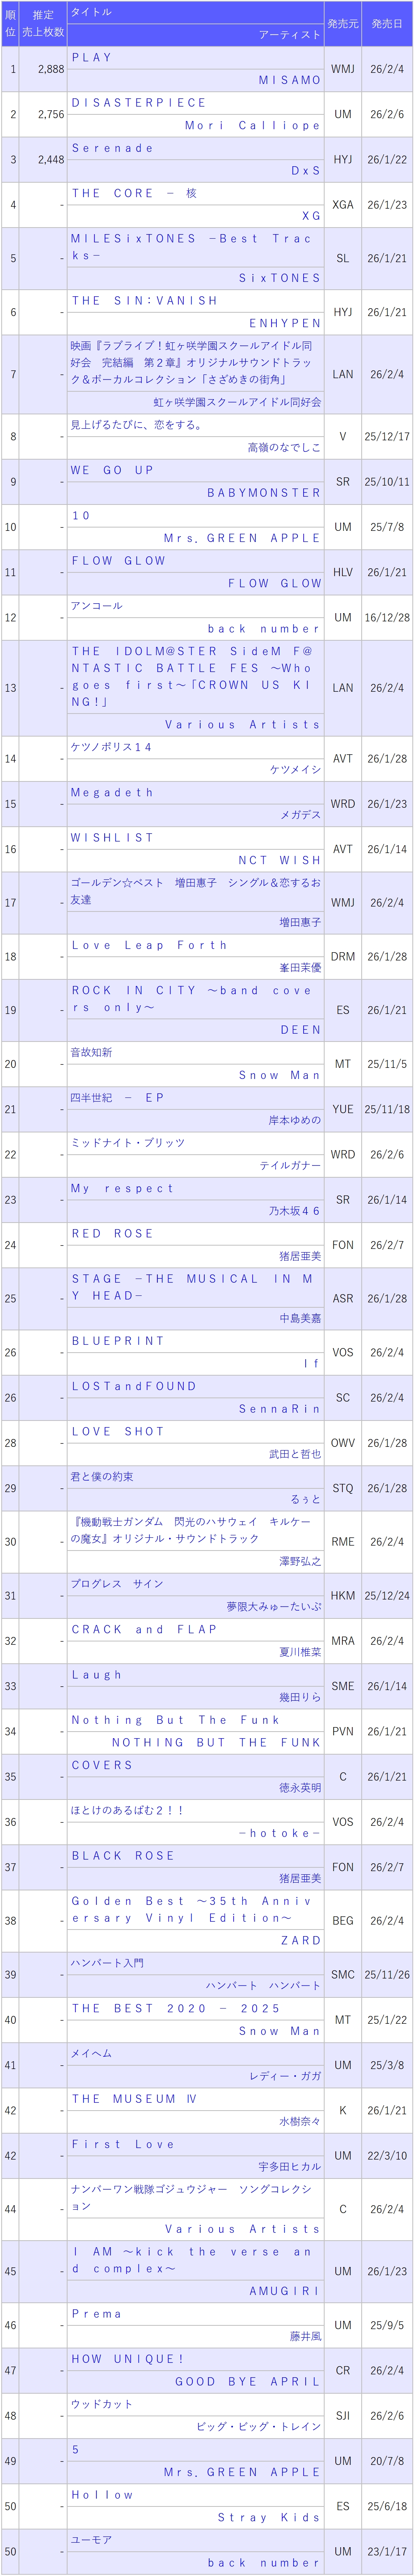Select the artist ENHYPEN
The image size is (414, 2576).
coord(285,323)
